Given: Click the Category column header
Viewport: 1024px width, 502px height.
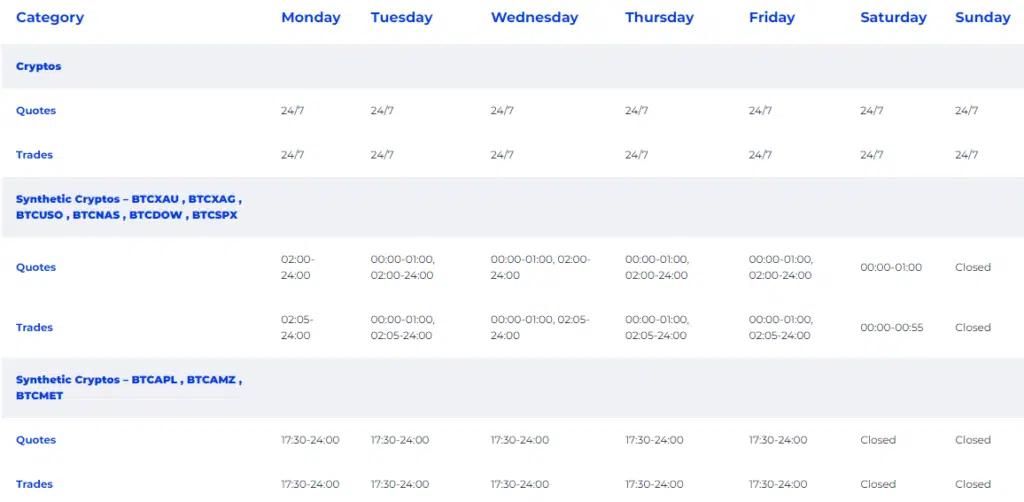Looking at the screenshot, I should click(x=50, y=18).
